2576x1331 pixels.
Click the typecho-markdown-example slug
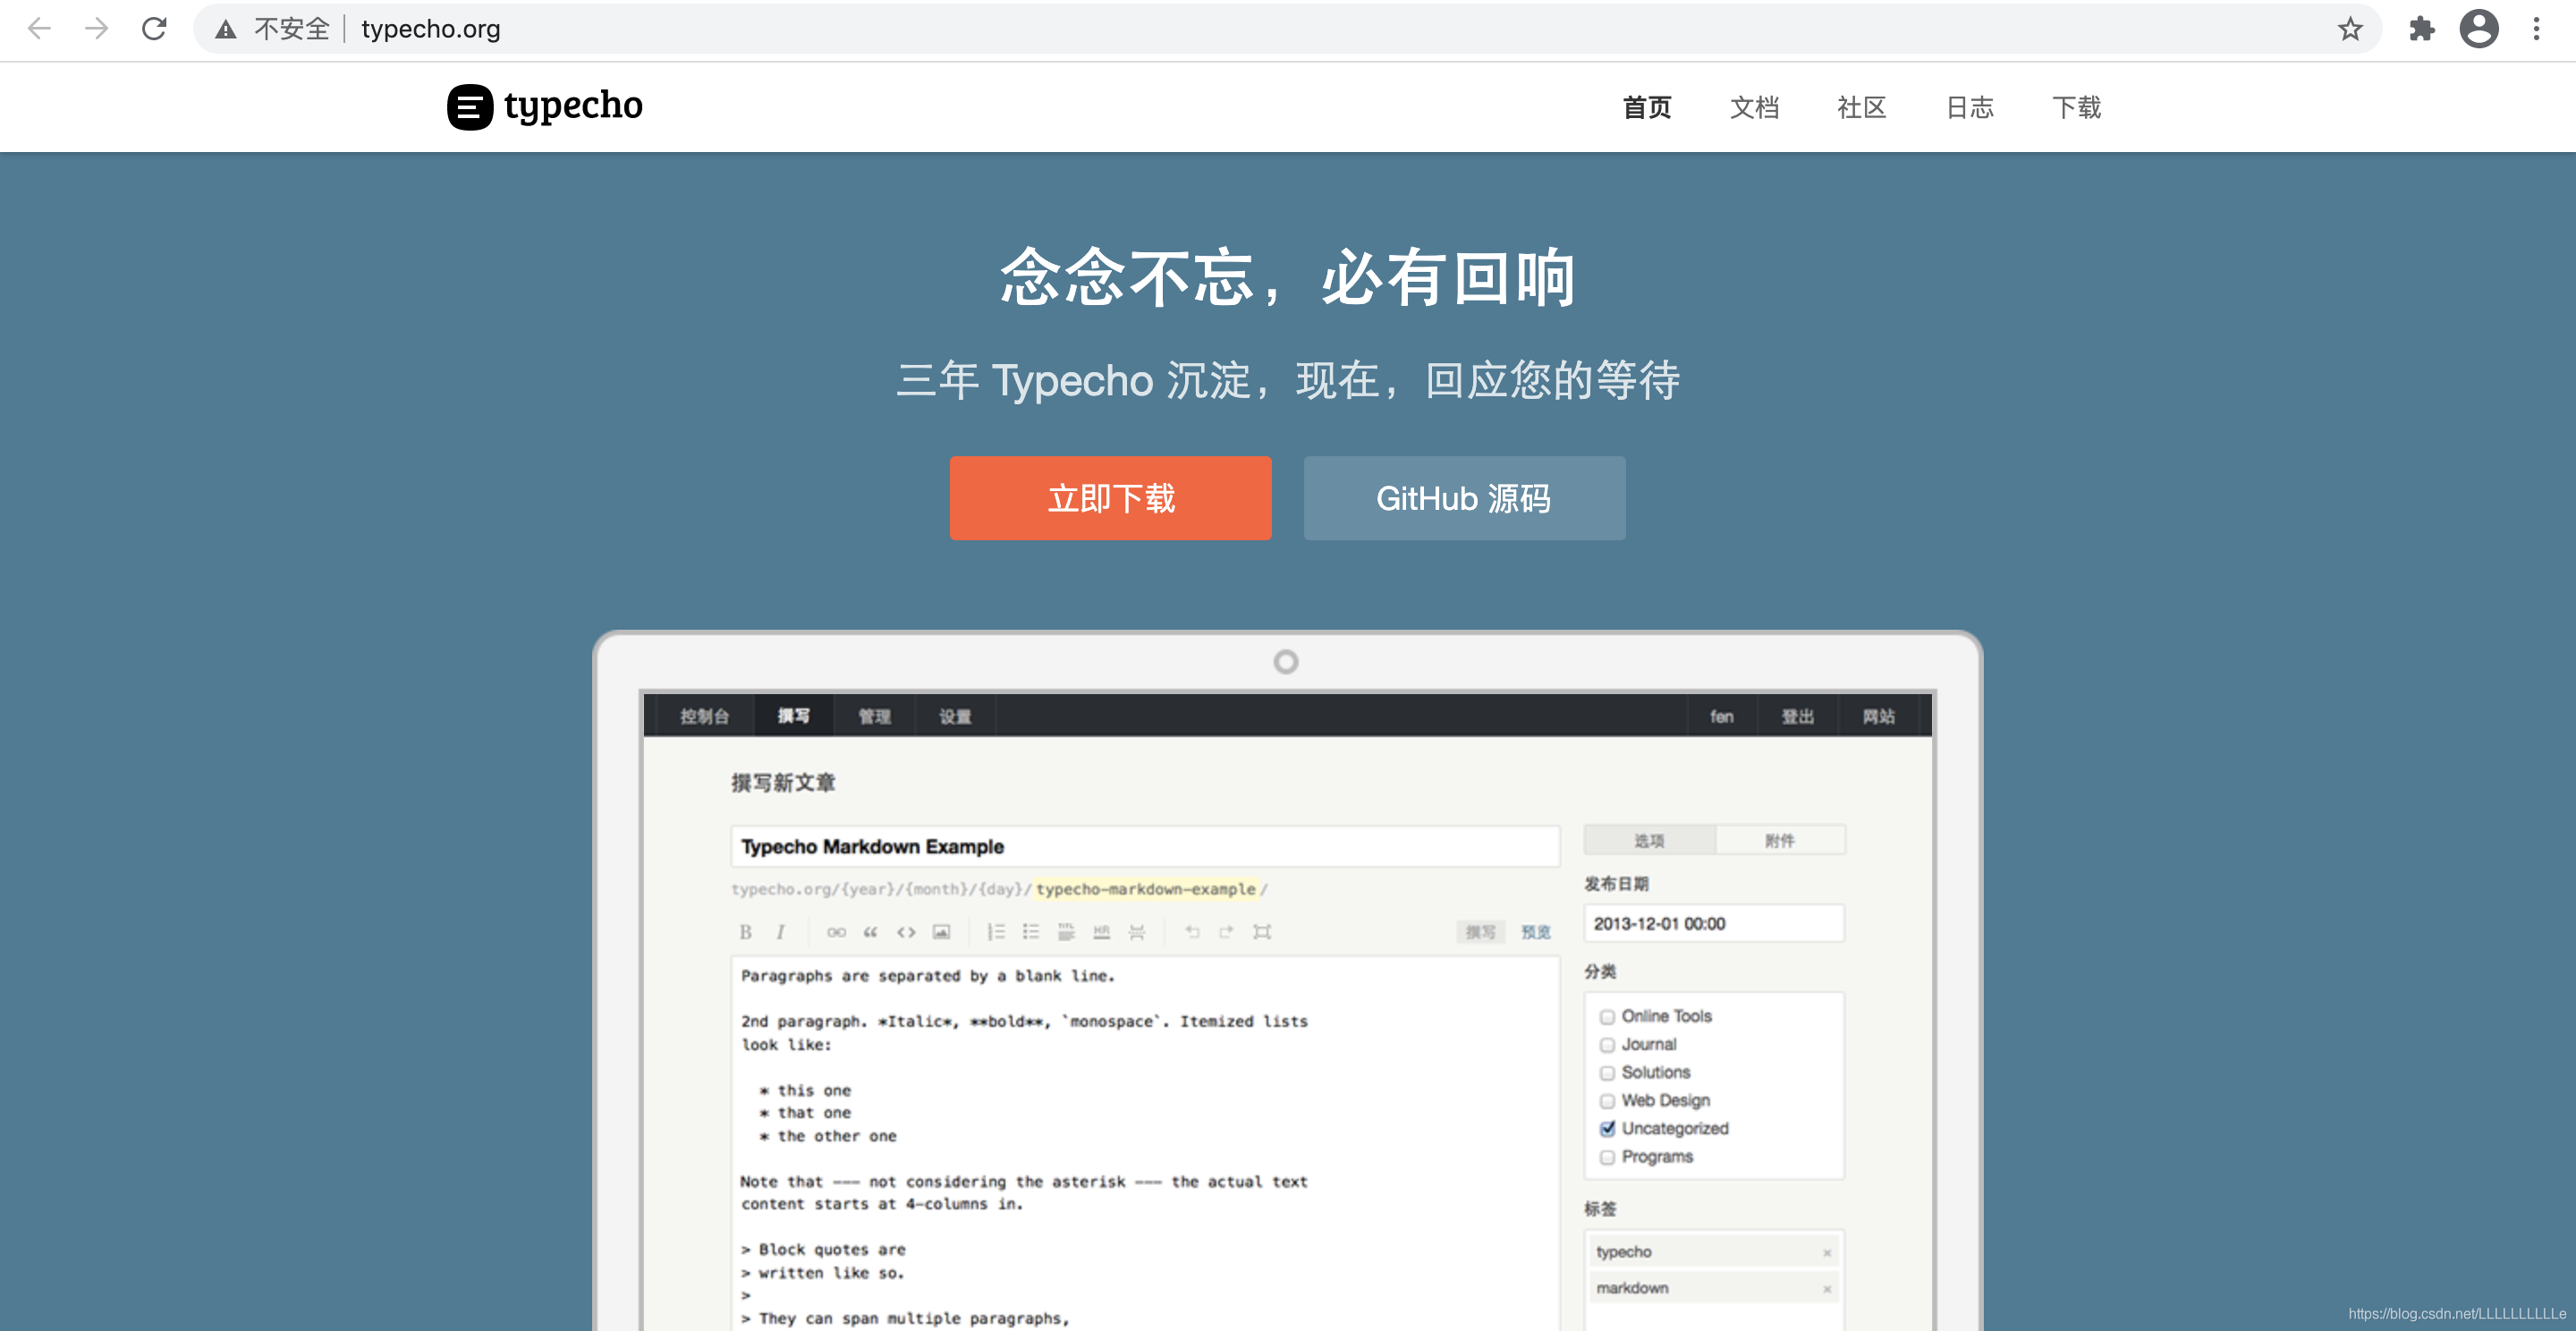coord(1145,889)
